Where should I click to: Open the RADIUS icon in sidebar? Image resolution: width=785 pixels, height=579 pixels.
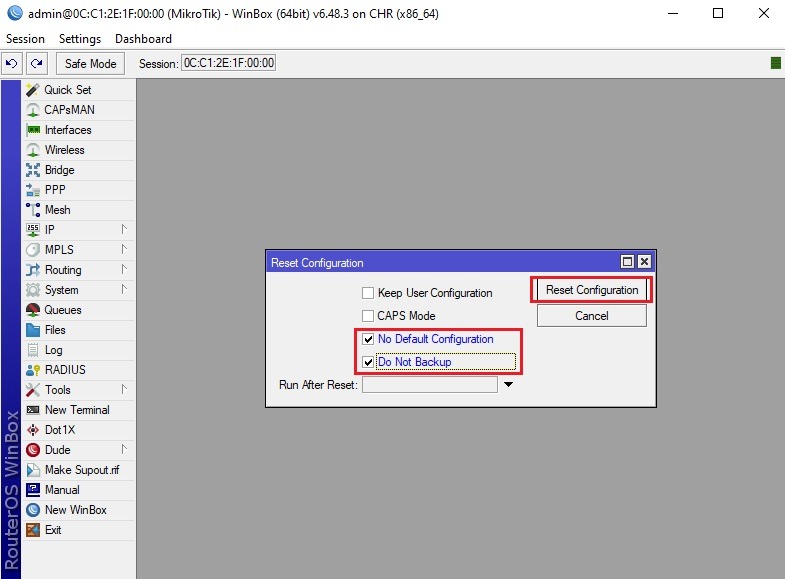tap(33, 370)
